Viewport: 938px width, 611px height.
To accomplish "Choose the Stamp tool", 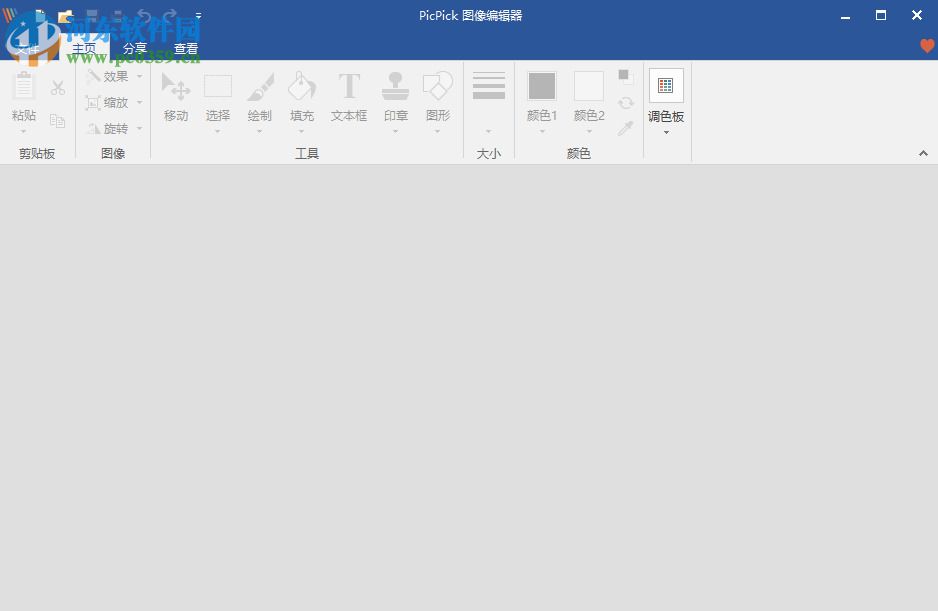I will tap(395, 95).
